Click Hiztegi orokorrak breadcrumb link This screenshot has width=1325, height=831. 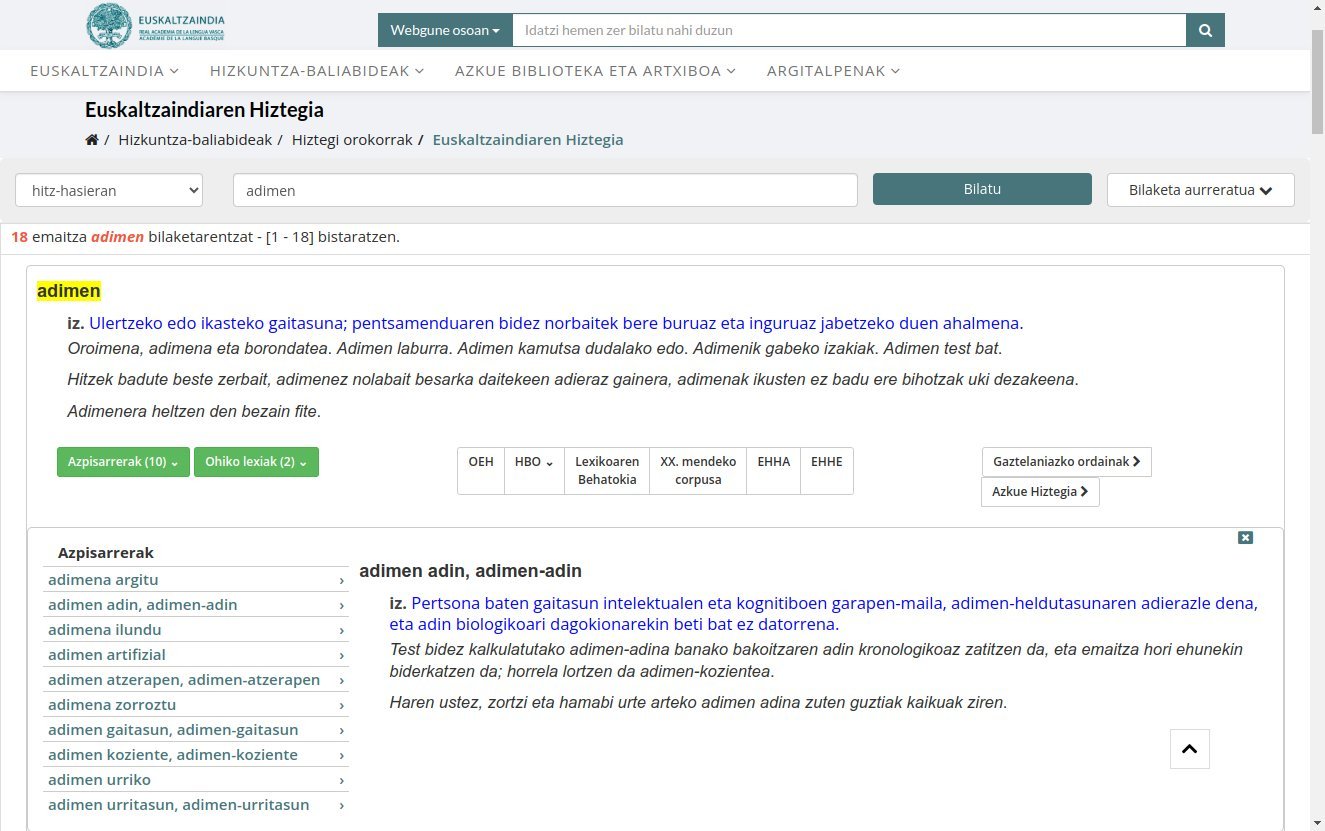pos(352,140)
